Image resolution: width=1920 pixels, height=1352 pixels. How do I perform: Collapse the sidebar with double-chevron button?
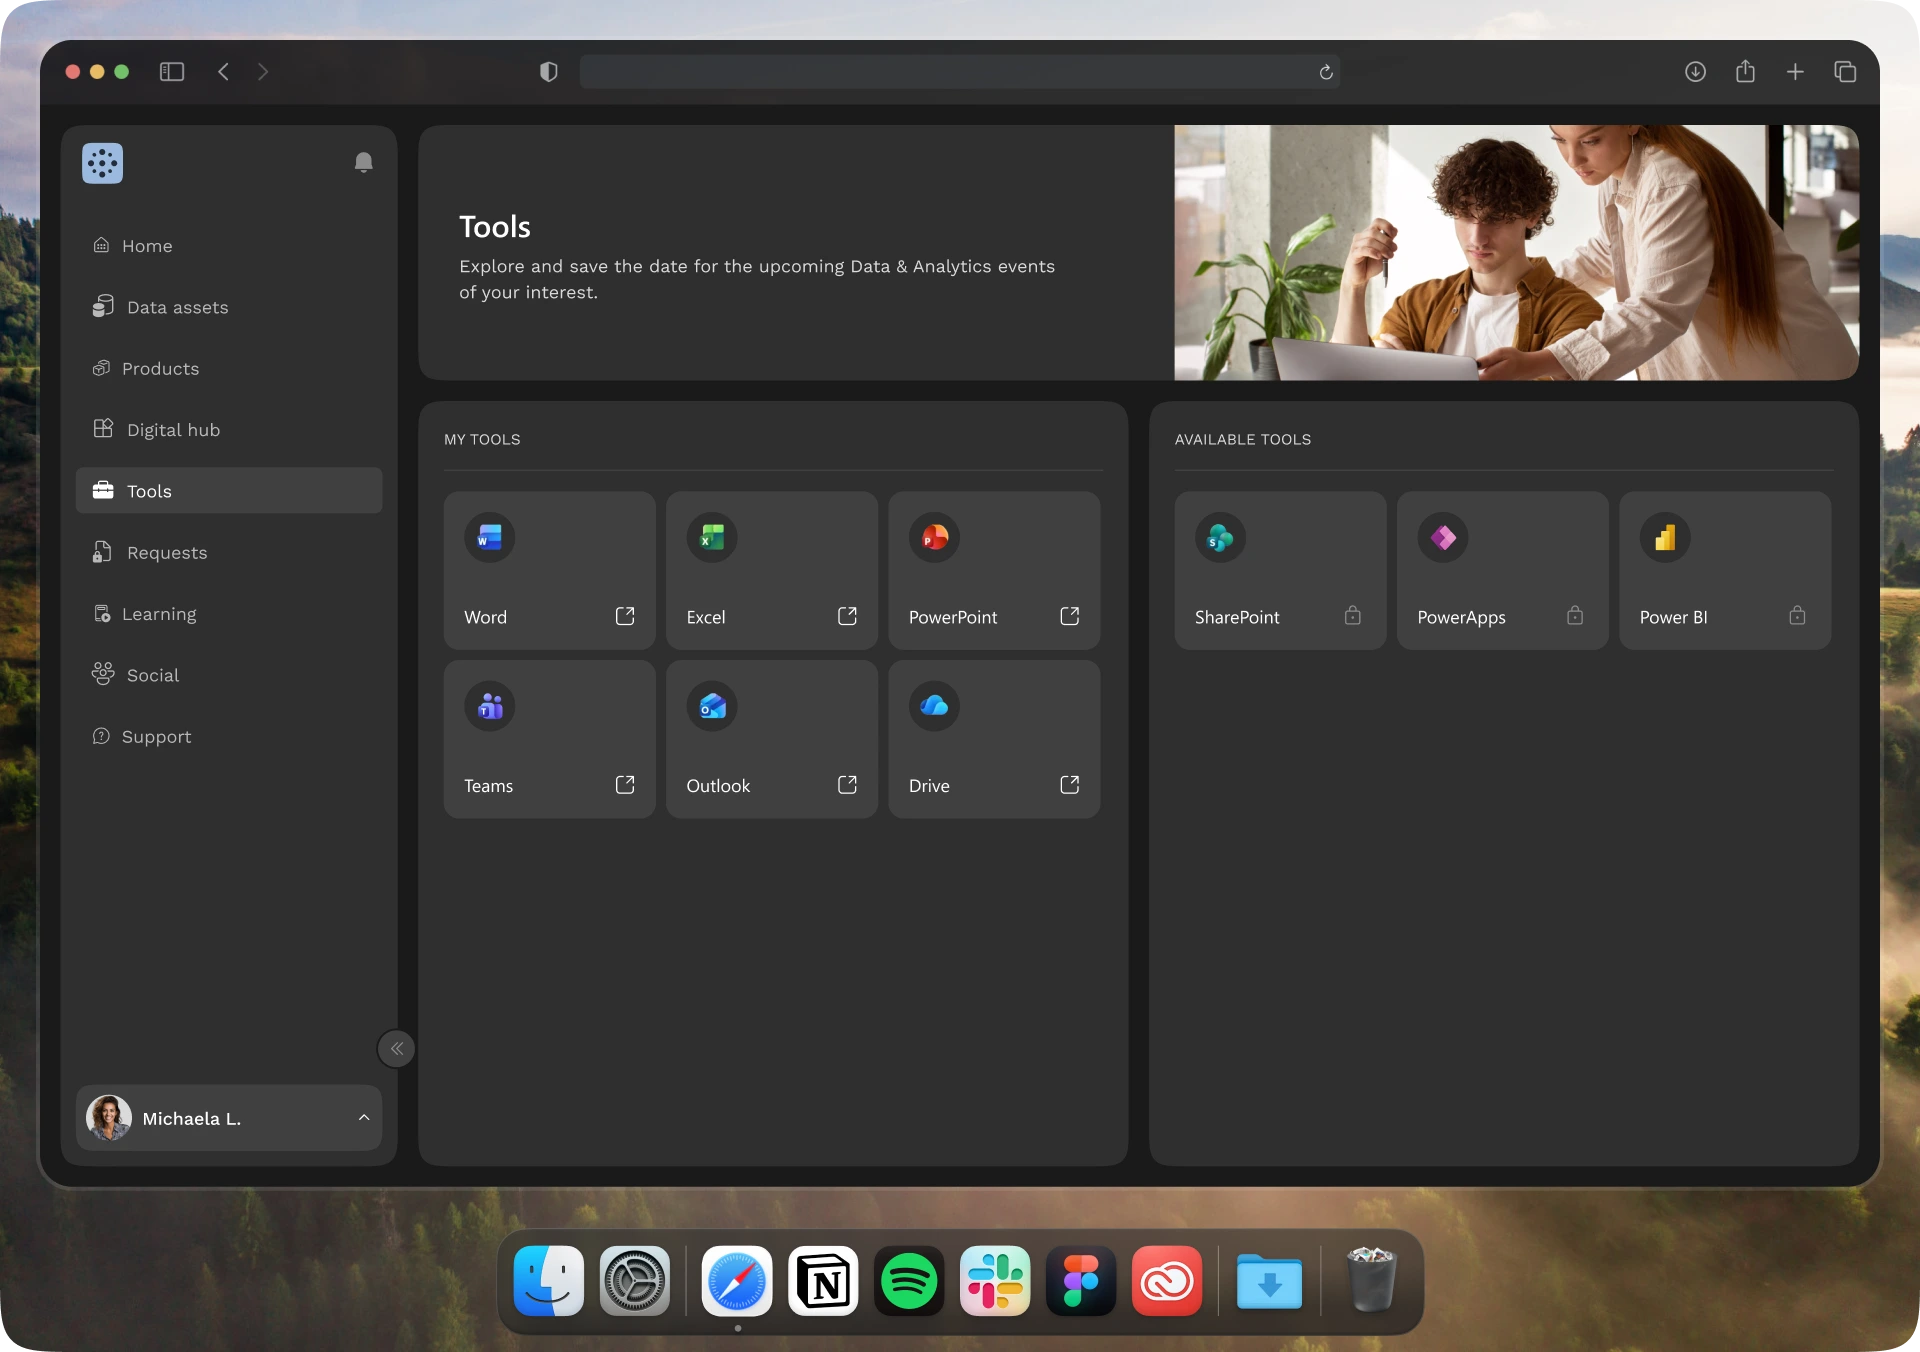click(x=397, y=1049)
